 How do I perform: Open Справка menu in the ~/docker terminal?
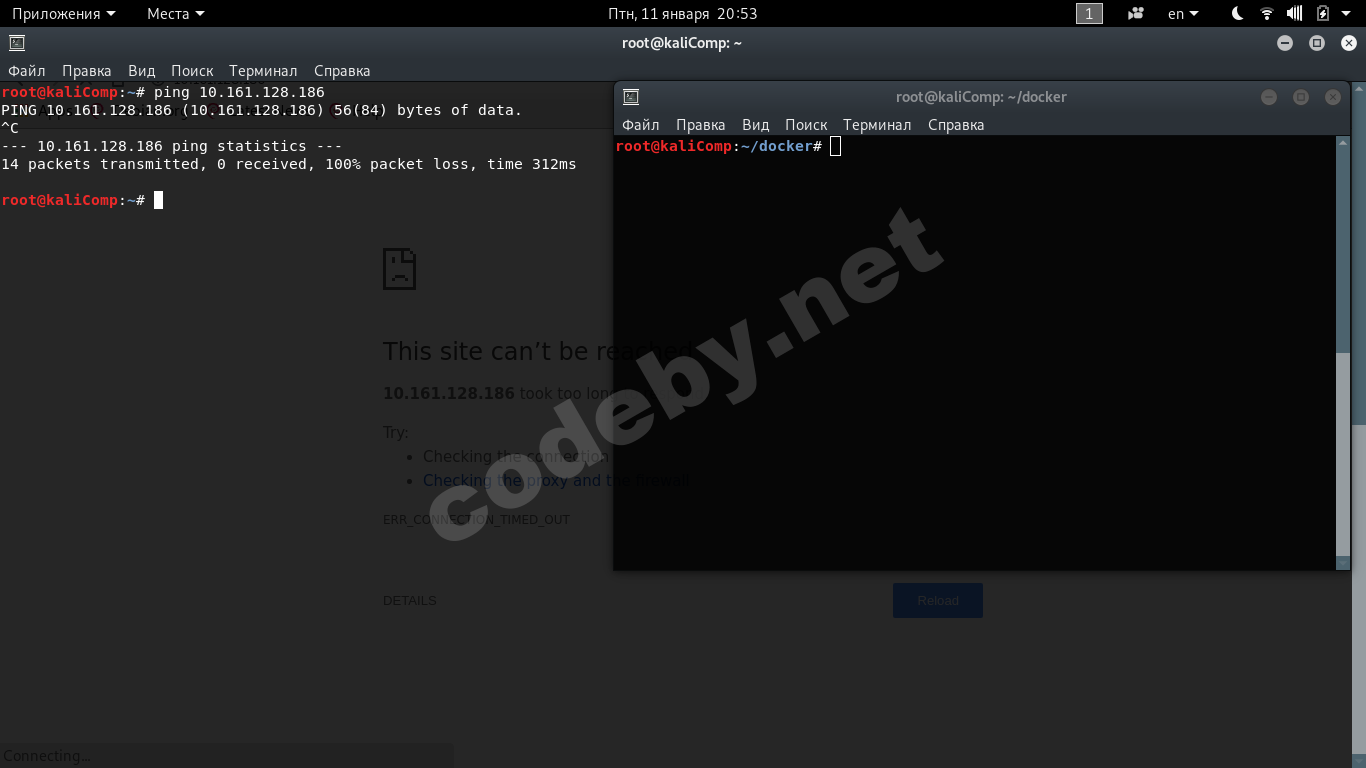[956, 125]
